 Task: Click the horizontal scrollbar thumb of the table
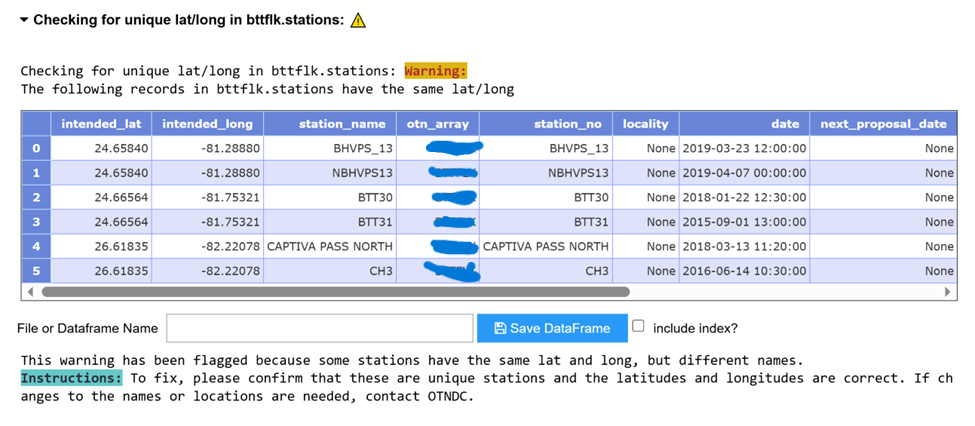336,291
